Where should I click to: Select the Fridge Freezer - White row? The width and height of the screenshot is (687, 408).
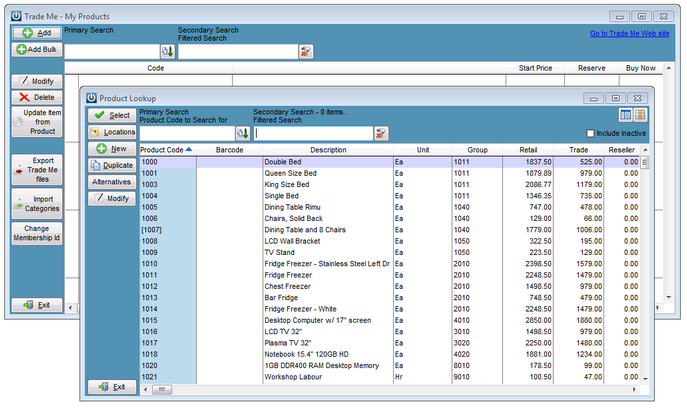click(390, 309)
